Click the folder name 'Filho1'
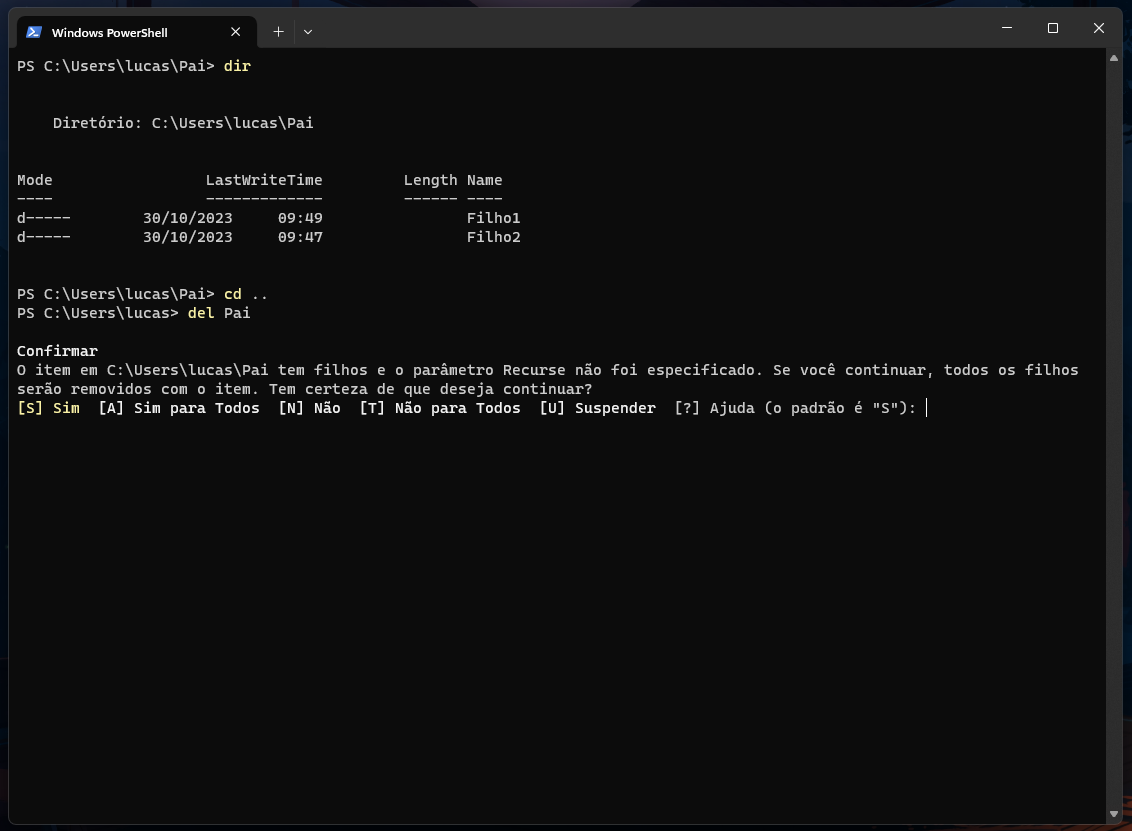Screen dimensions: 1132x831 (x=494, y=218)
